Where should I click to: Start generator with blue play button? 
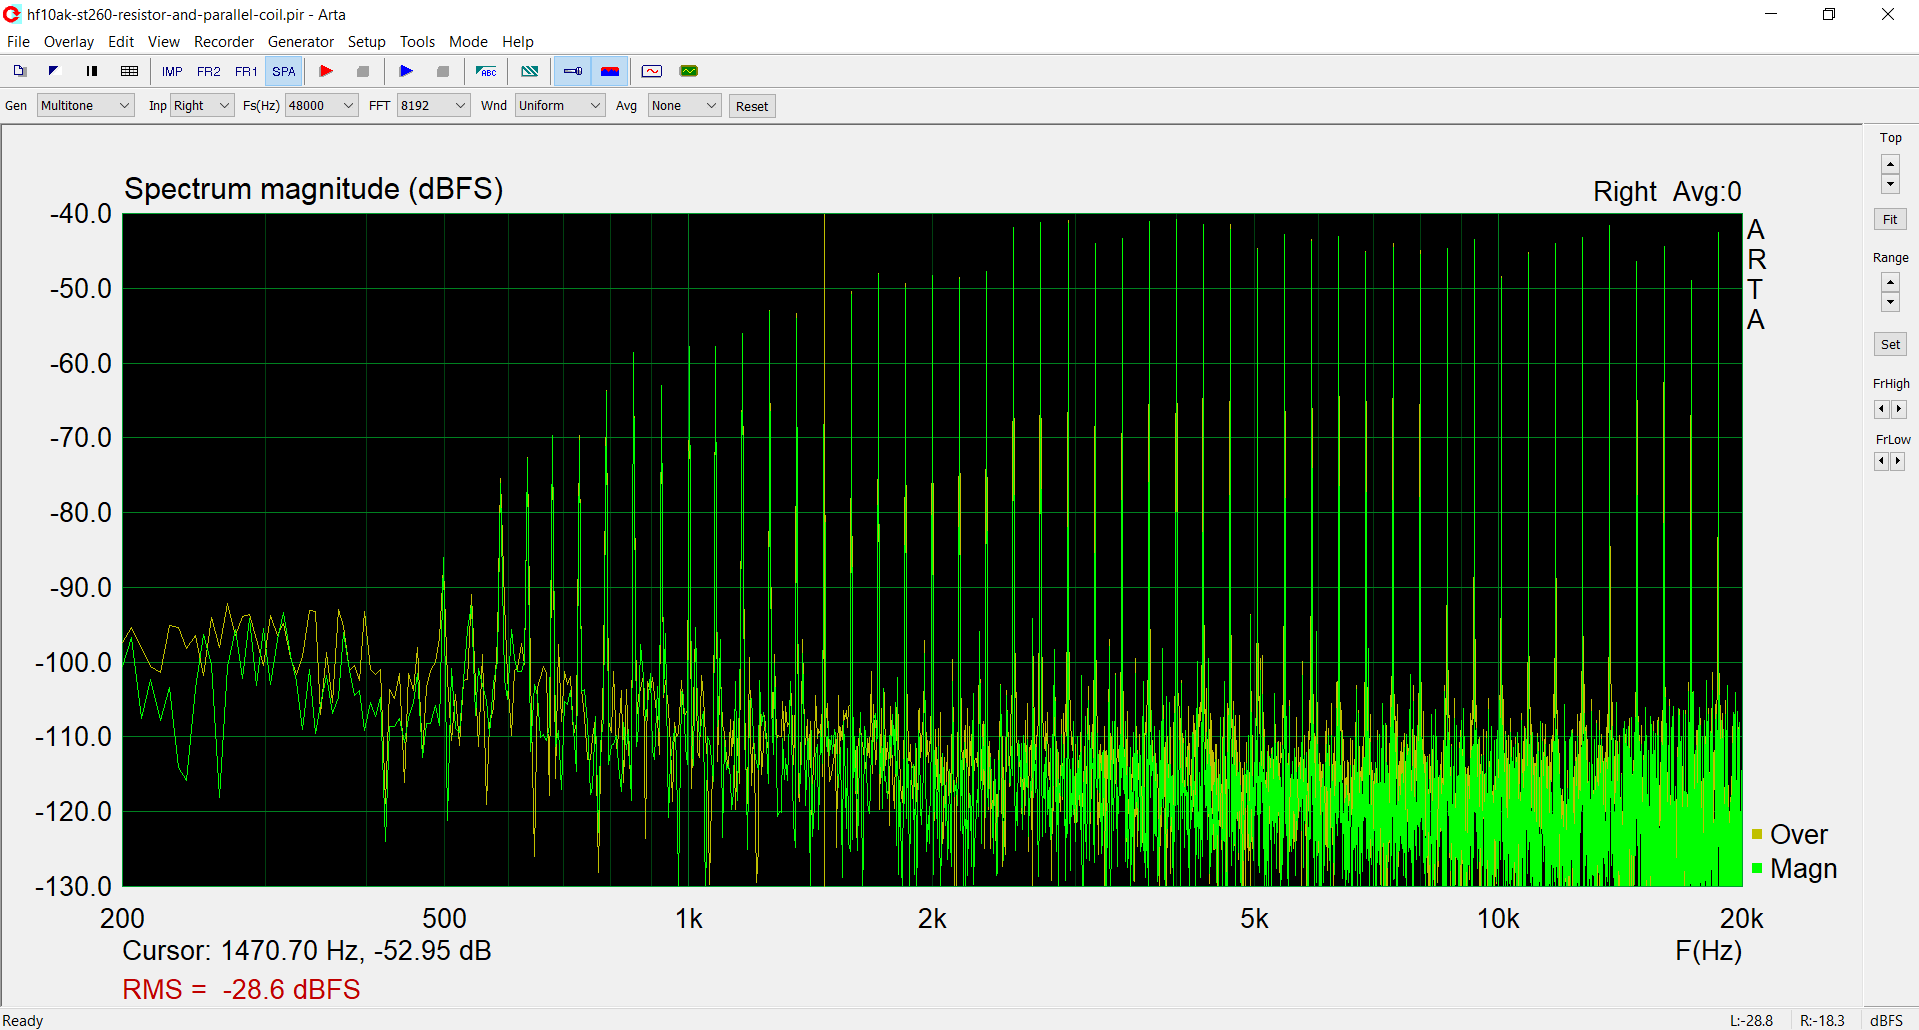tap(406, 71)
